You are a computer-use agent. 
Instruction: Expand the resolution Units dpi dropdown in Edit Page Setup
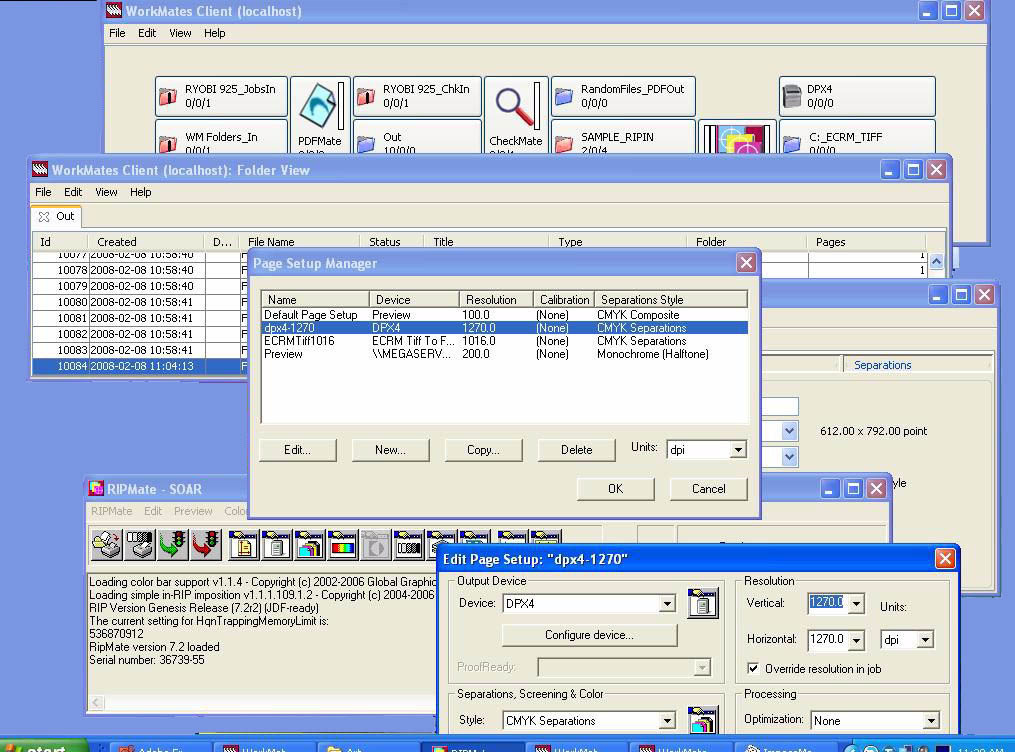[926, 640]
